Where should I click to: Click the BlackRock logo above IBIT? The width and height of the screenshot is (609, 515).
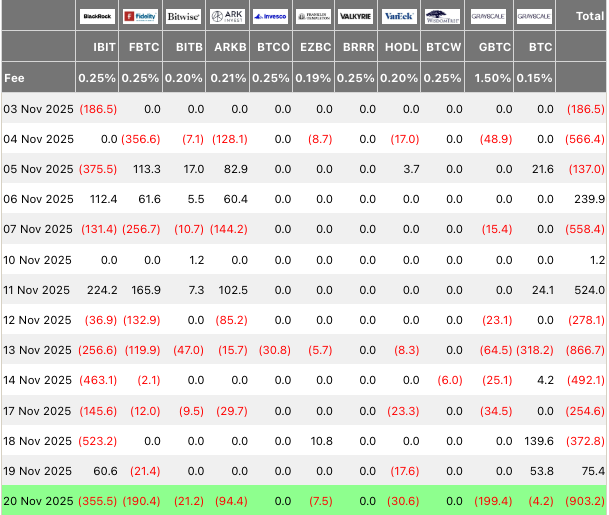coord(97,17)
